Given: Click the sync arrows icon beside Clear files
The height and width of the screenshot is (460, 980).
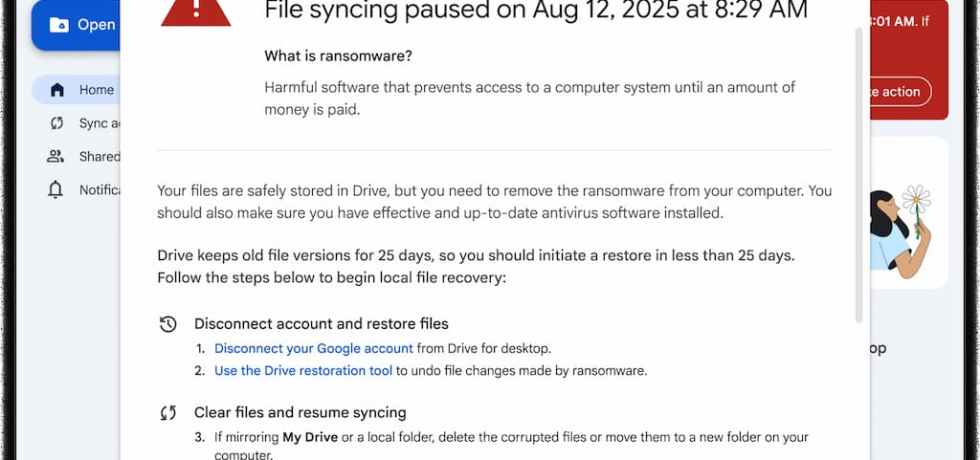Looking at the screenshot, I should (x=168, y=412).
